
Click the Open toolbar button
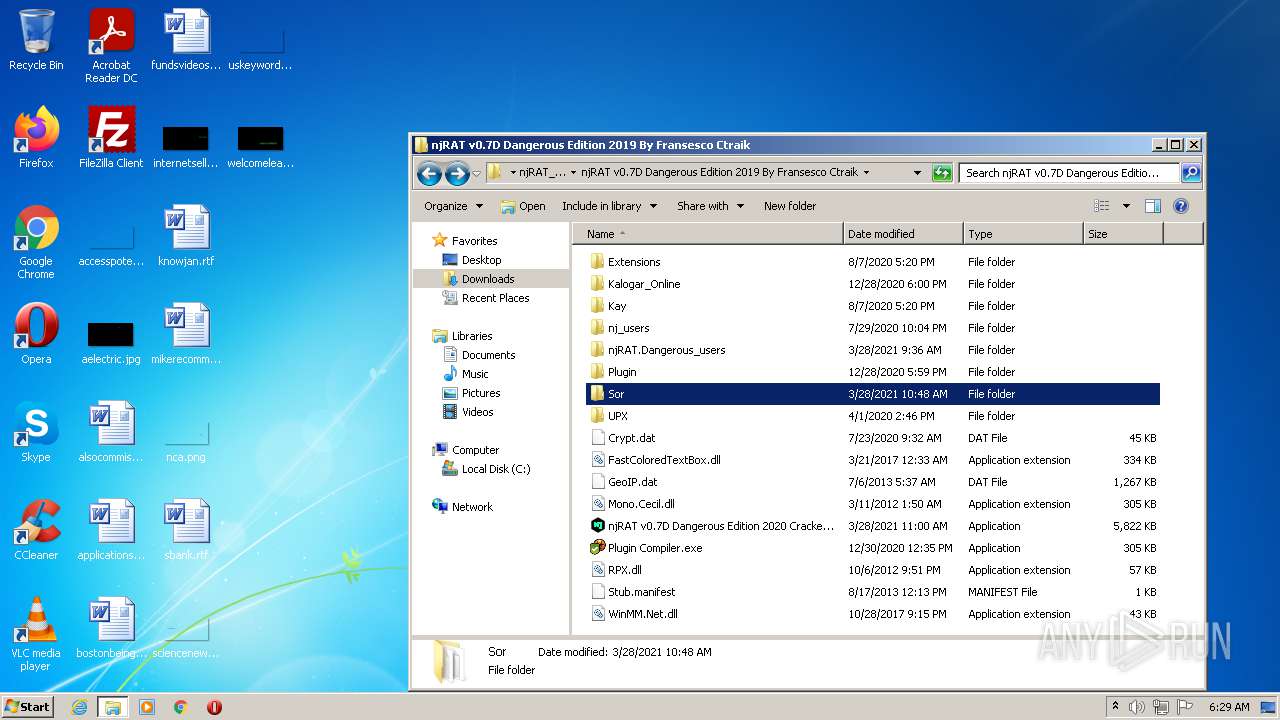(523, 206)
